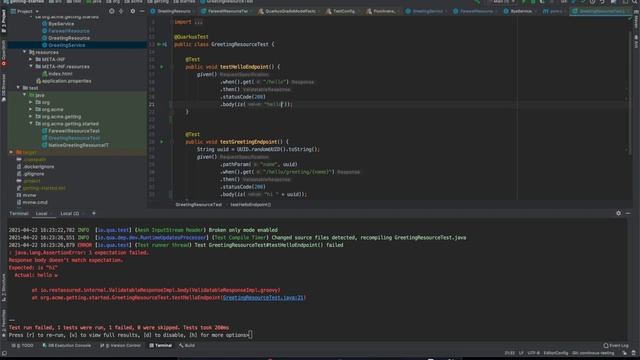Image resolution: width=640 pixels, height=360 pixels.
Task: Run testGreetingEndpoint from gutter run icon
Action: 162,142
